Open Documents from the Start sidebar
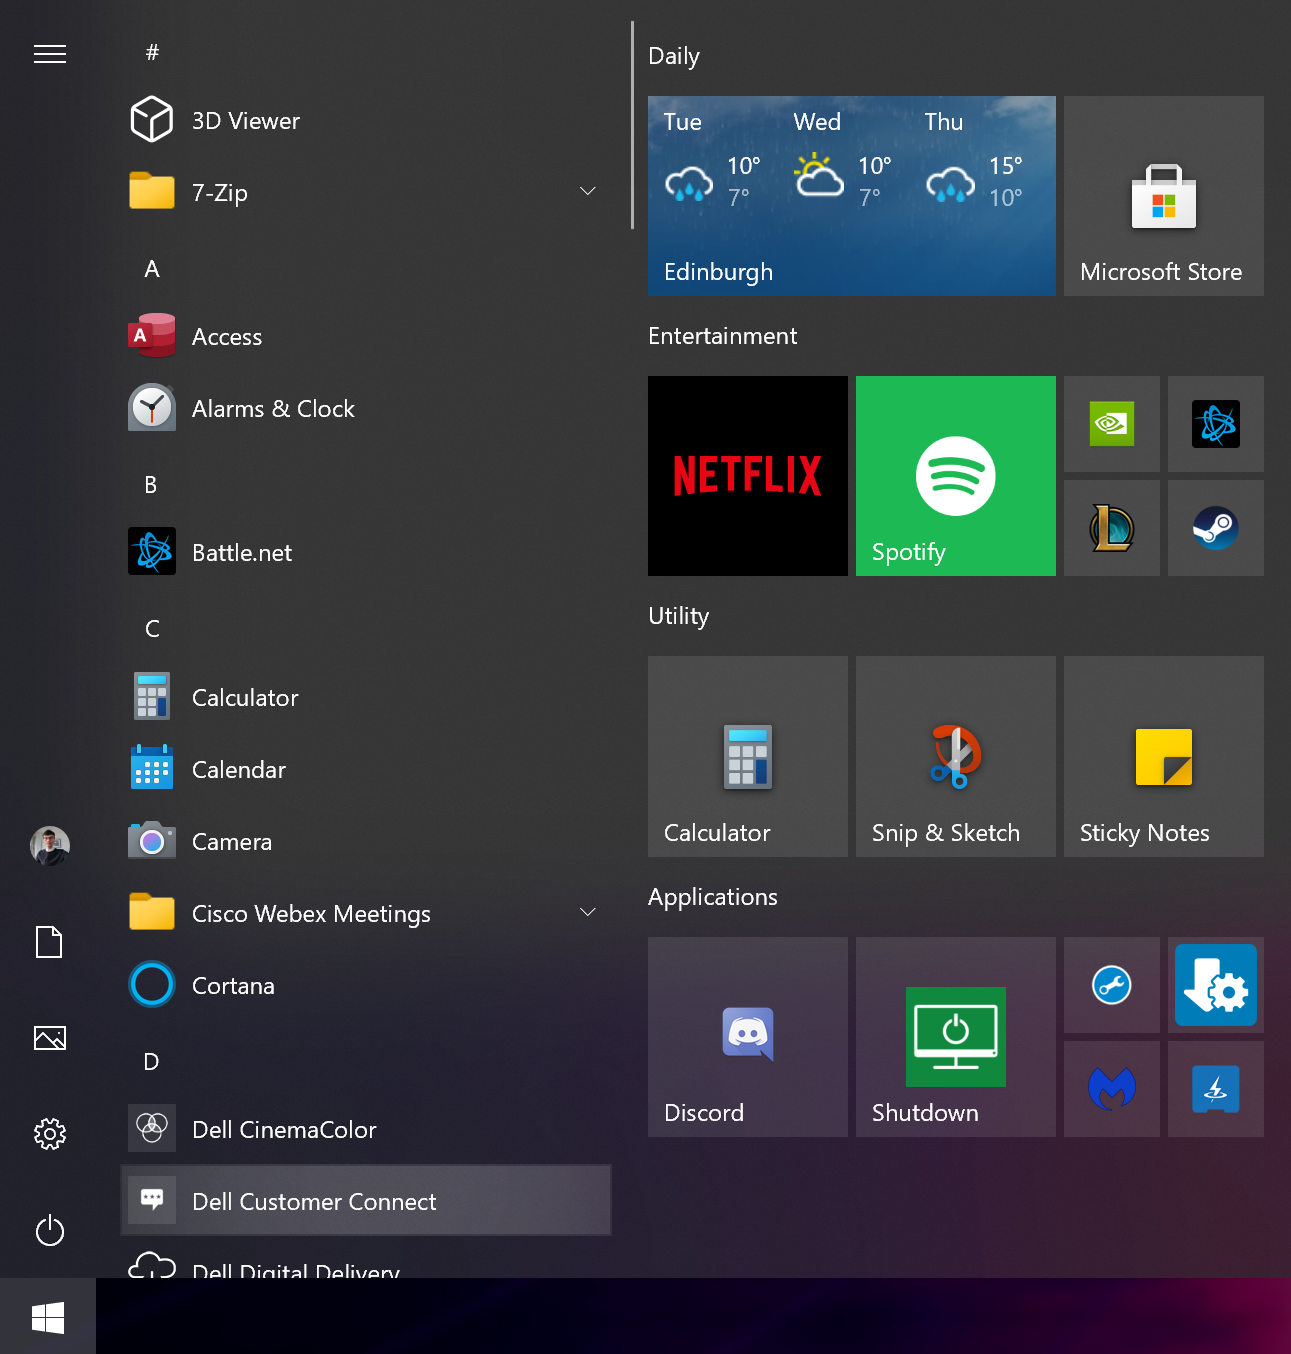The image size is (1291, 1354). [x=49, y=942]
